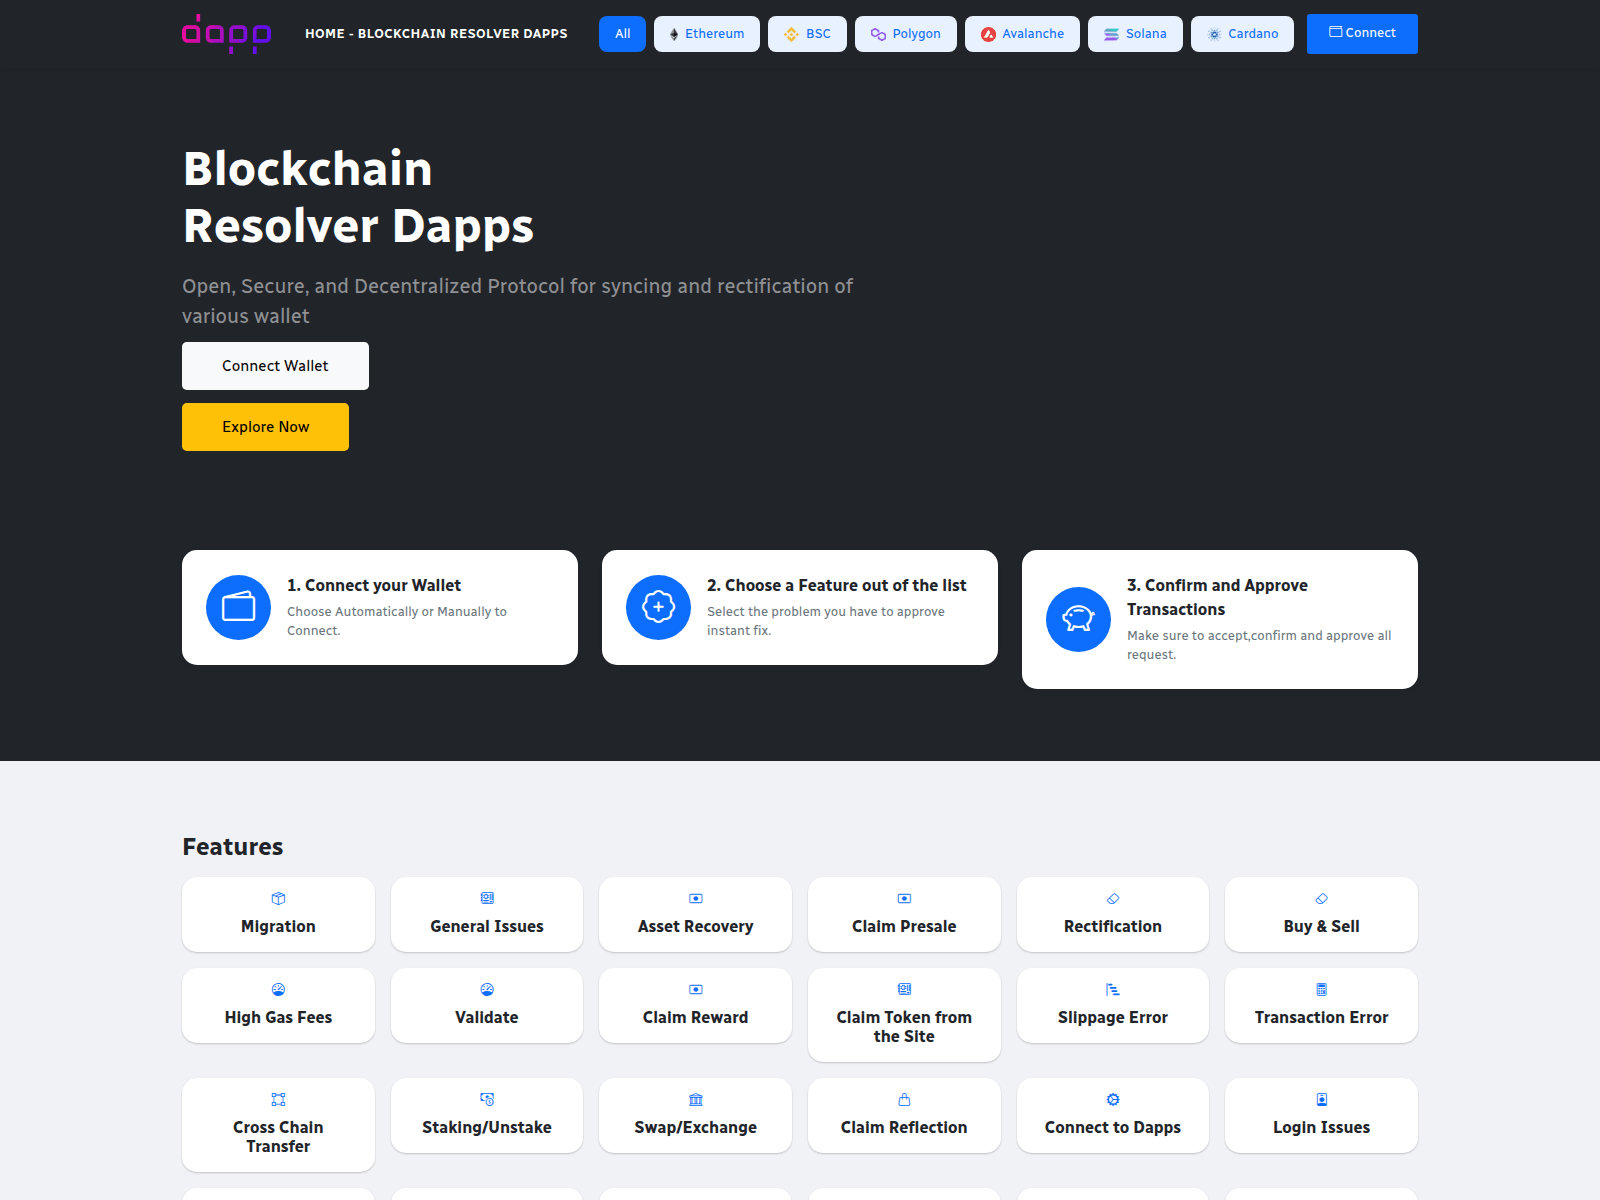This screenshot has width=1600, height=1200.
Task: Choose the Transaction Error feature
Action: (1322, 1005)
